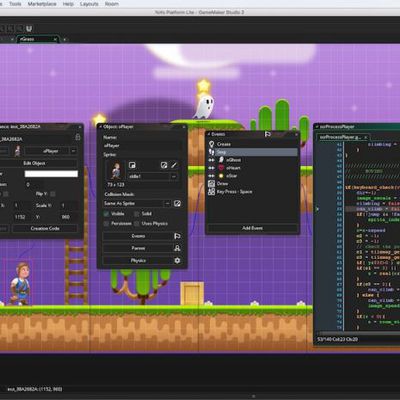Click the new sprite icon in Object window

point(132,165)
